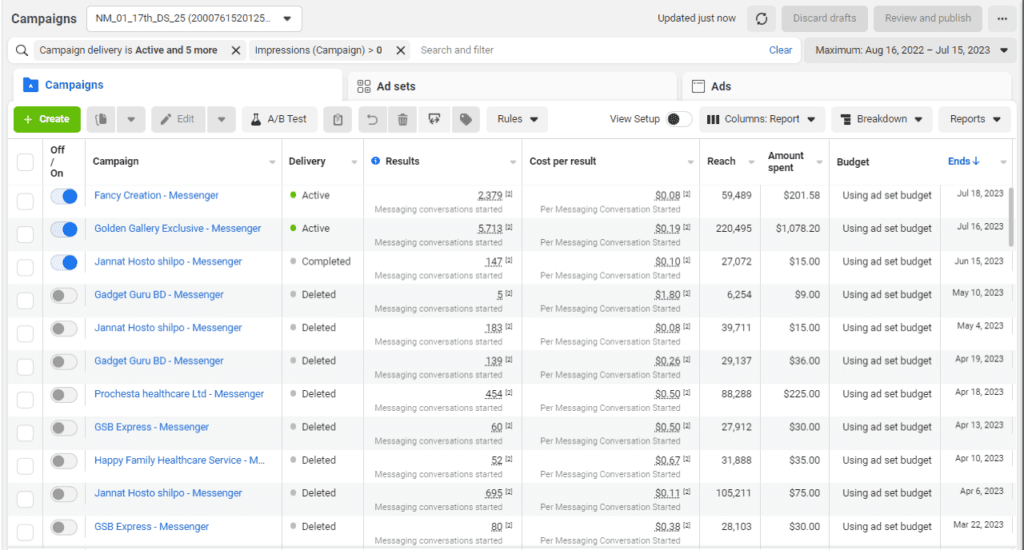1024x550 pixels.
Task: Tick checkbox for Fancy Creation row
Action: [25, 201]
